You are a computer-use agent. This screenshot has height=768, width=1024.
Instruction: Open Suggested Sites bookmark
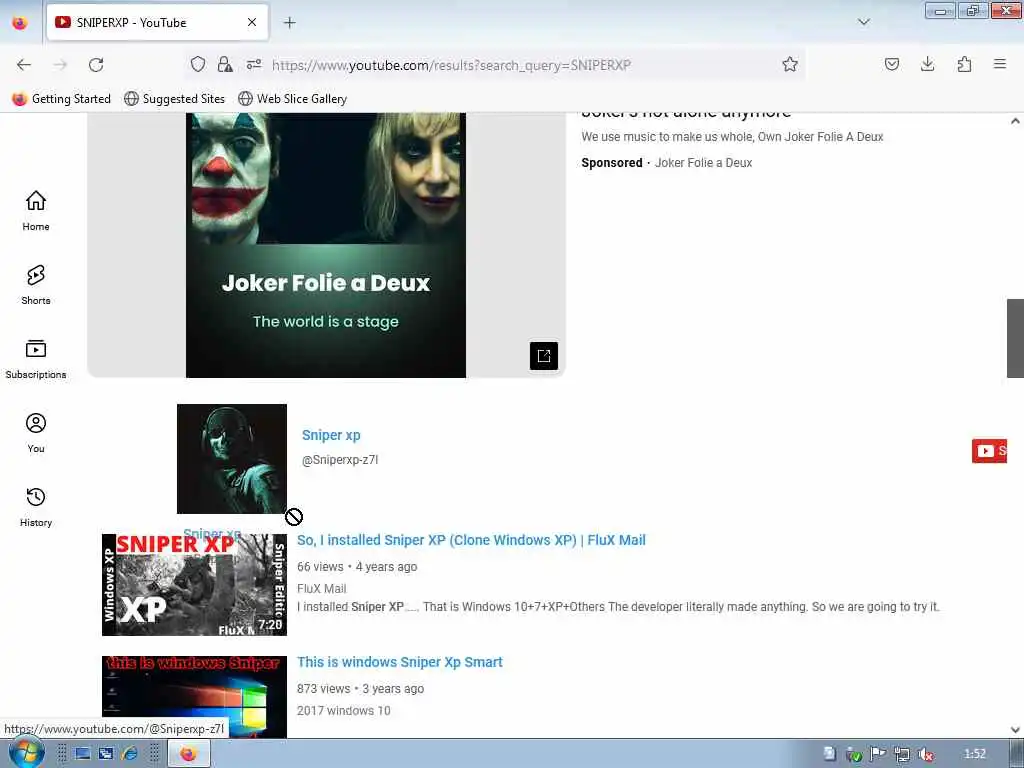(x=174, y=99)
